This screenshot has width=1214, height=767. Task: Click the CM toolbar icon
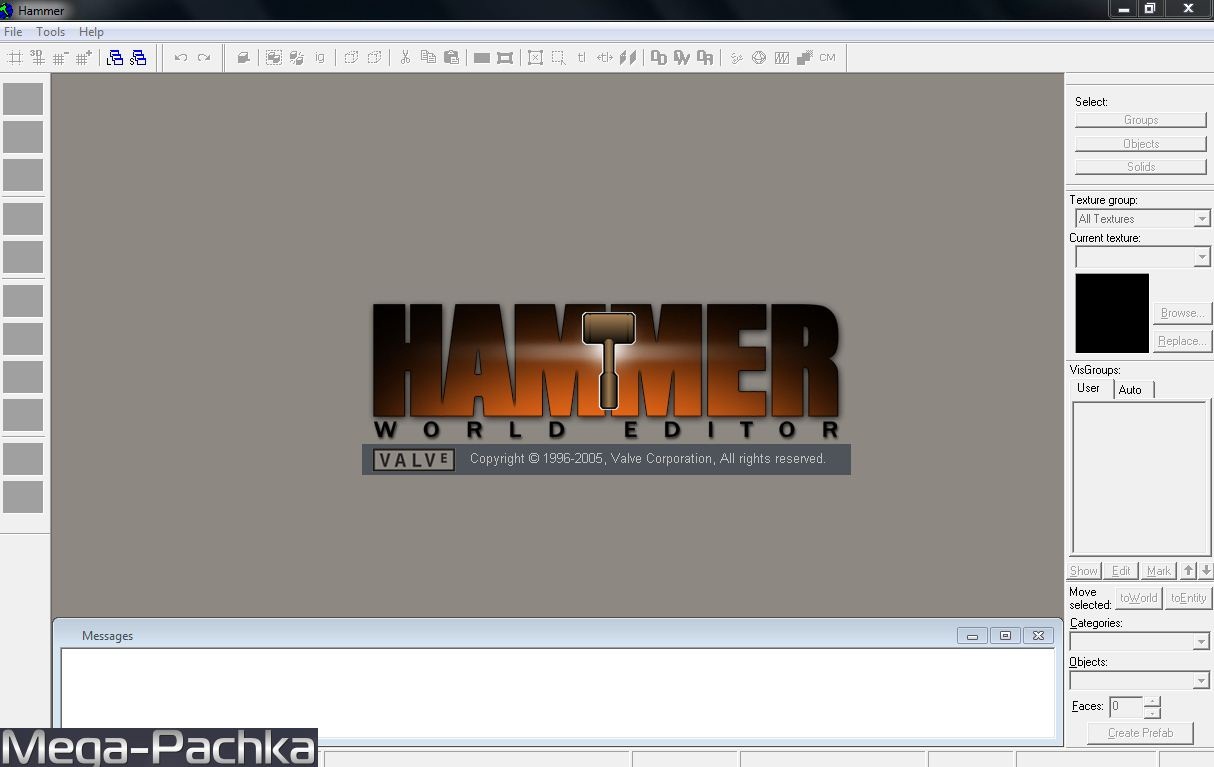[827, 58]
